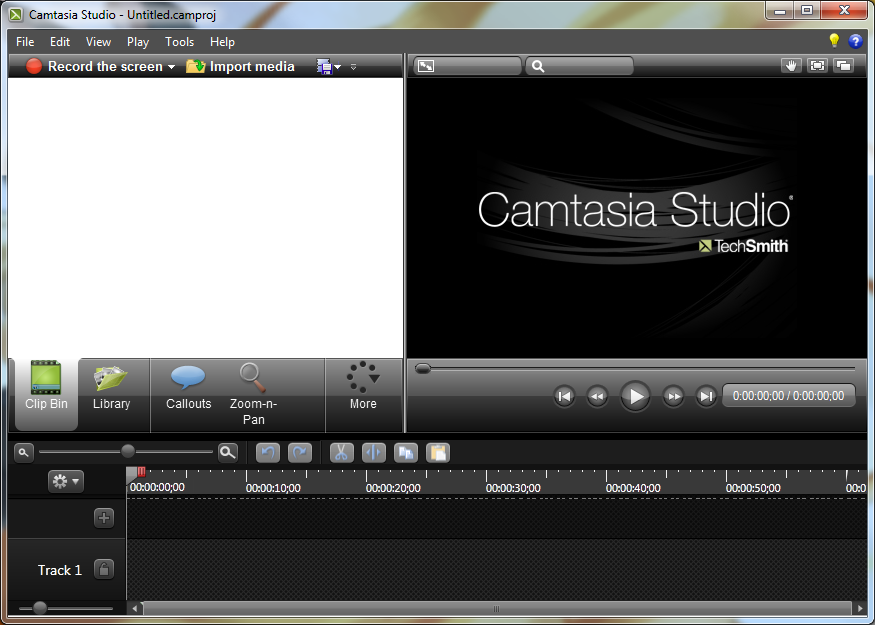Click the timeline zoom slider handle
This screenshot has height=625, width=875.
pos(128,451)
